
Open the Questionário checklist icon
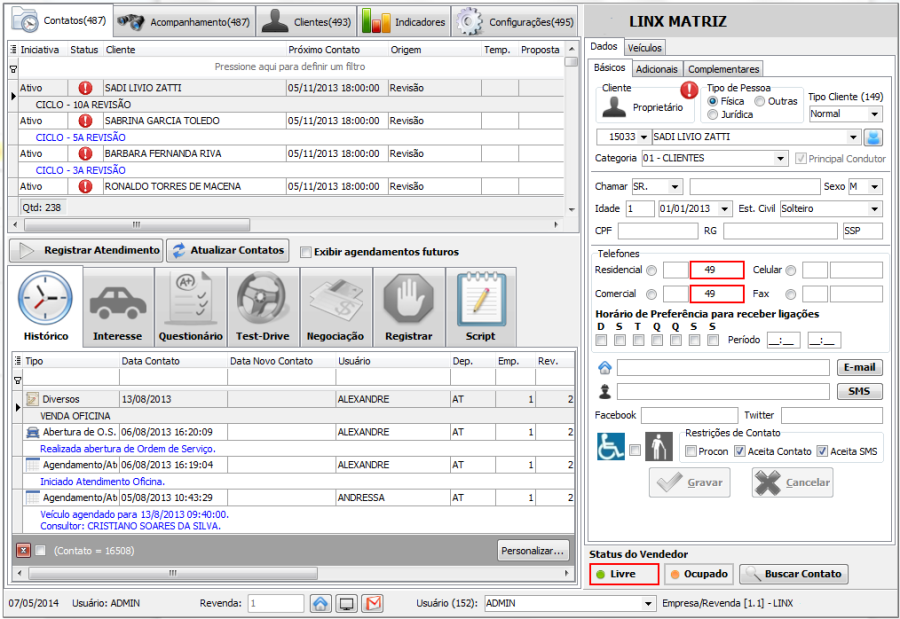[x=190, y=299]
